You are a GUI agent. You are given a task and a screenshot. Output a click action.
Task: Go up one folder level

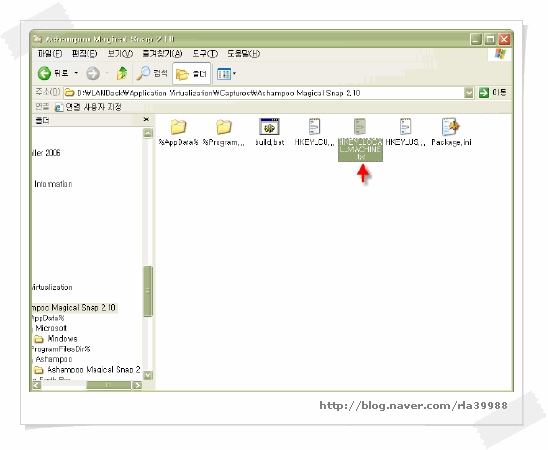tap(122, 73)
